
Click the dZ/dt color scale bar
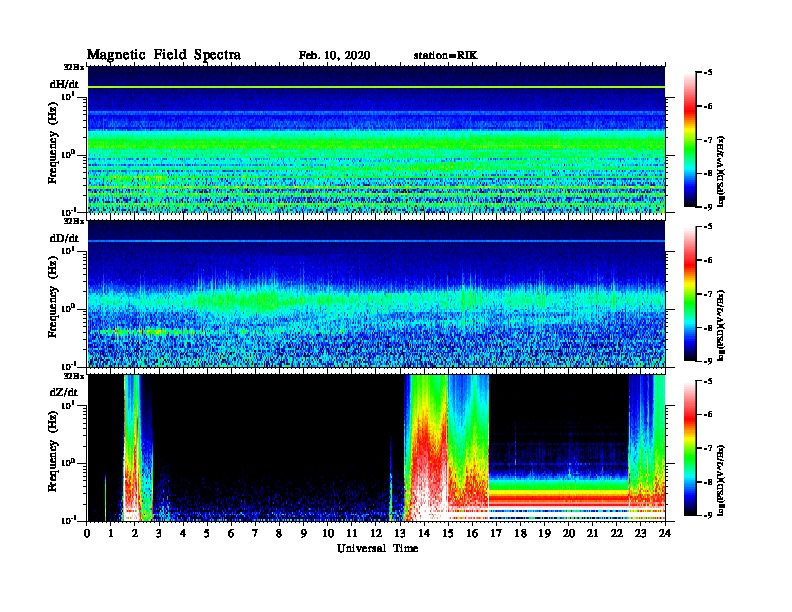pyautogui.click(x=690, y=448)
